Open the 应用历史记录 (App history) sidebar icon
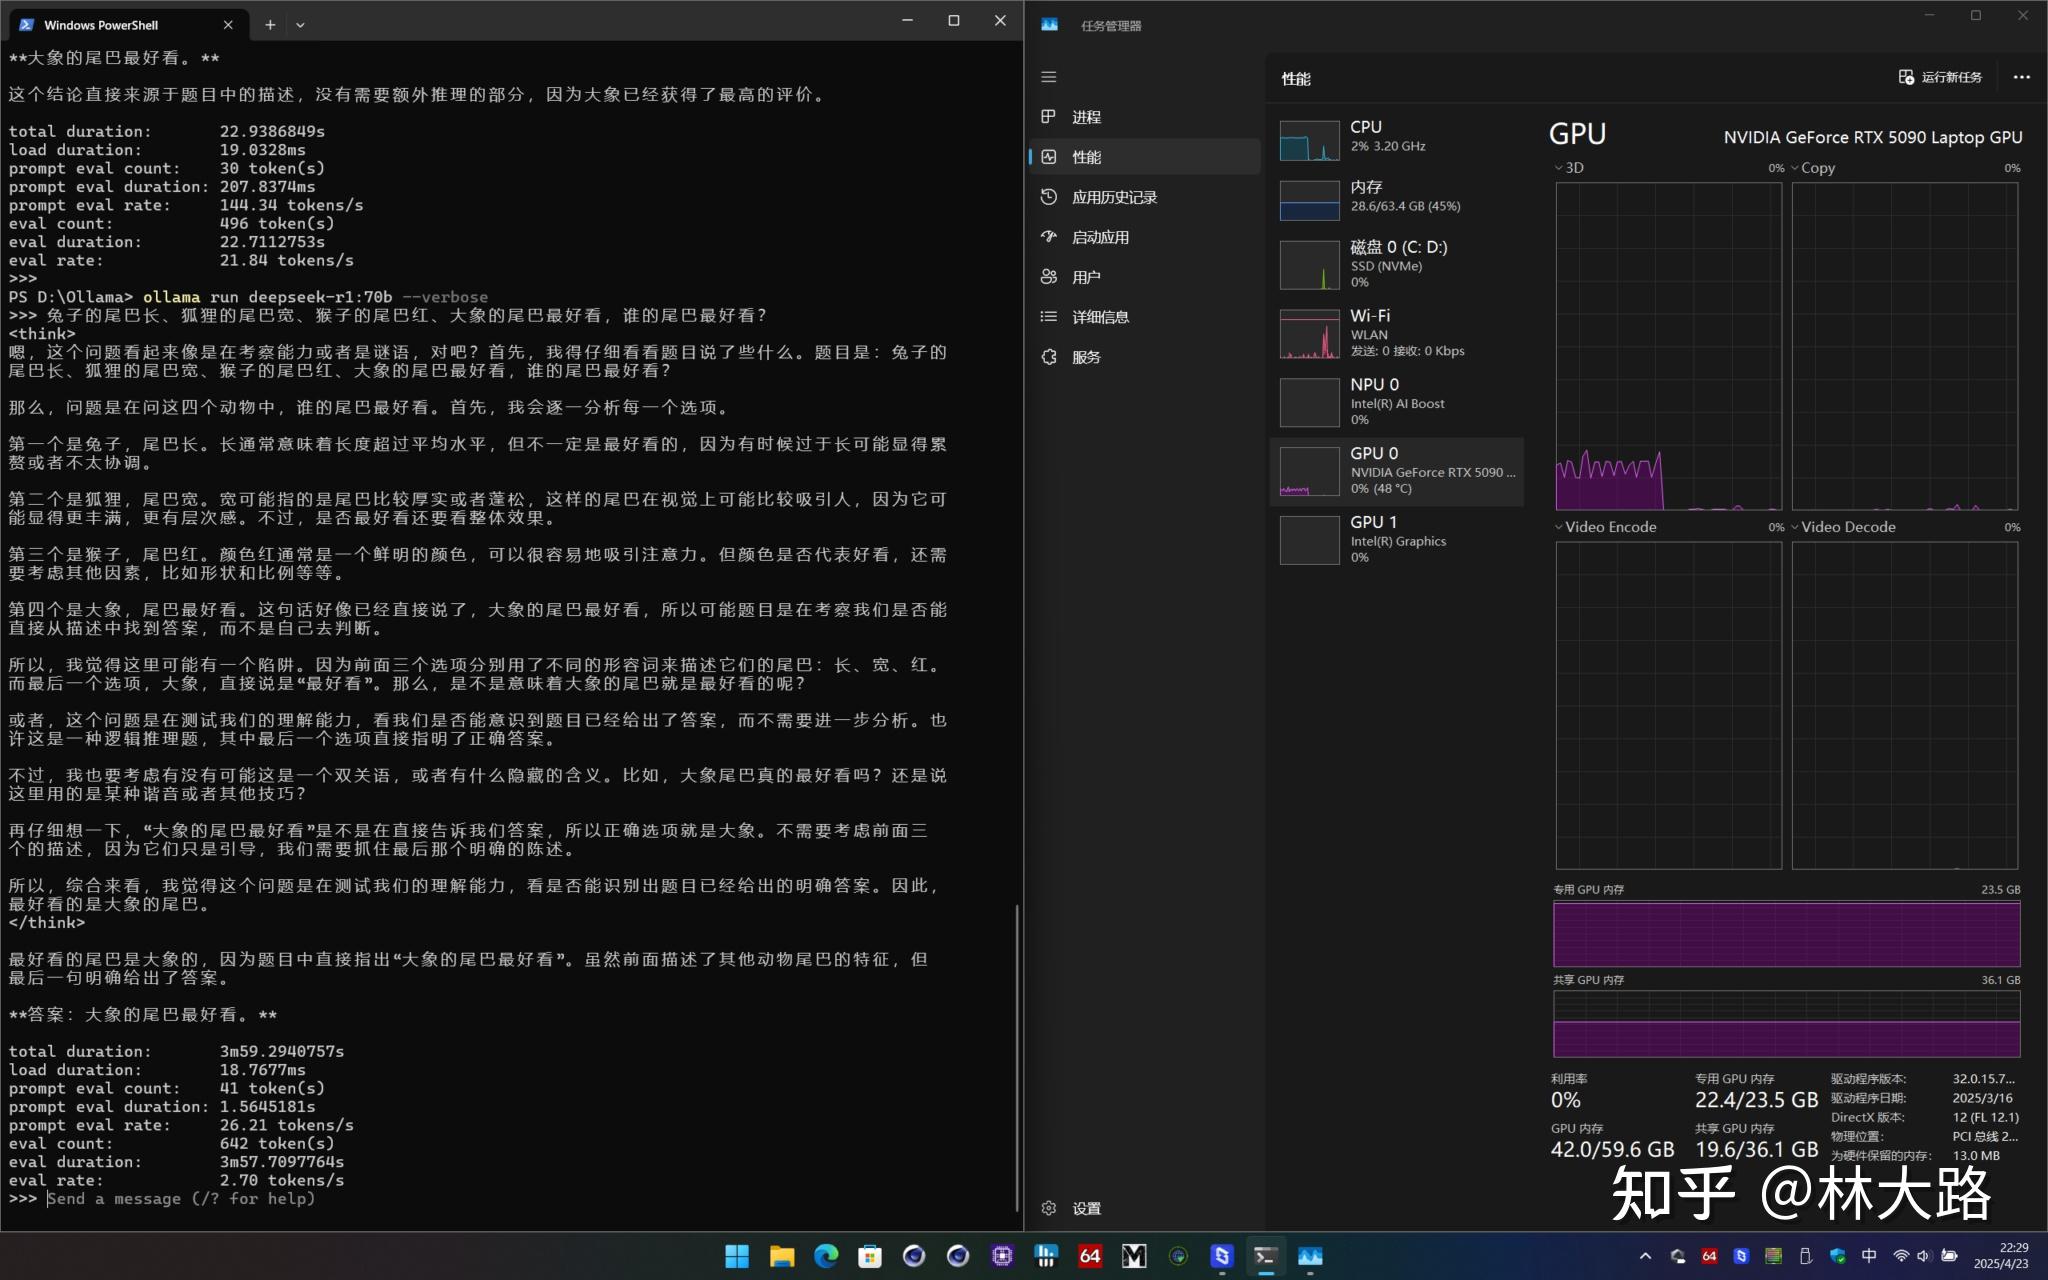 [x=1049, y=197]
